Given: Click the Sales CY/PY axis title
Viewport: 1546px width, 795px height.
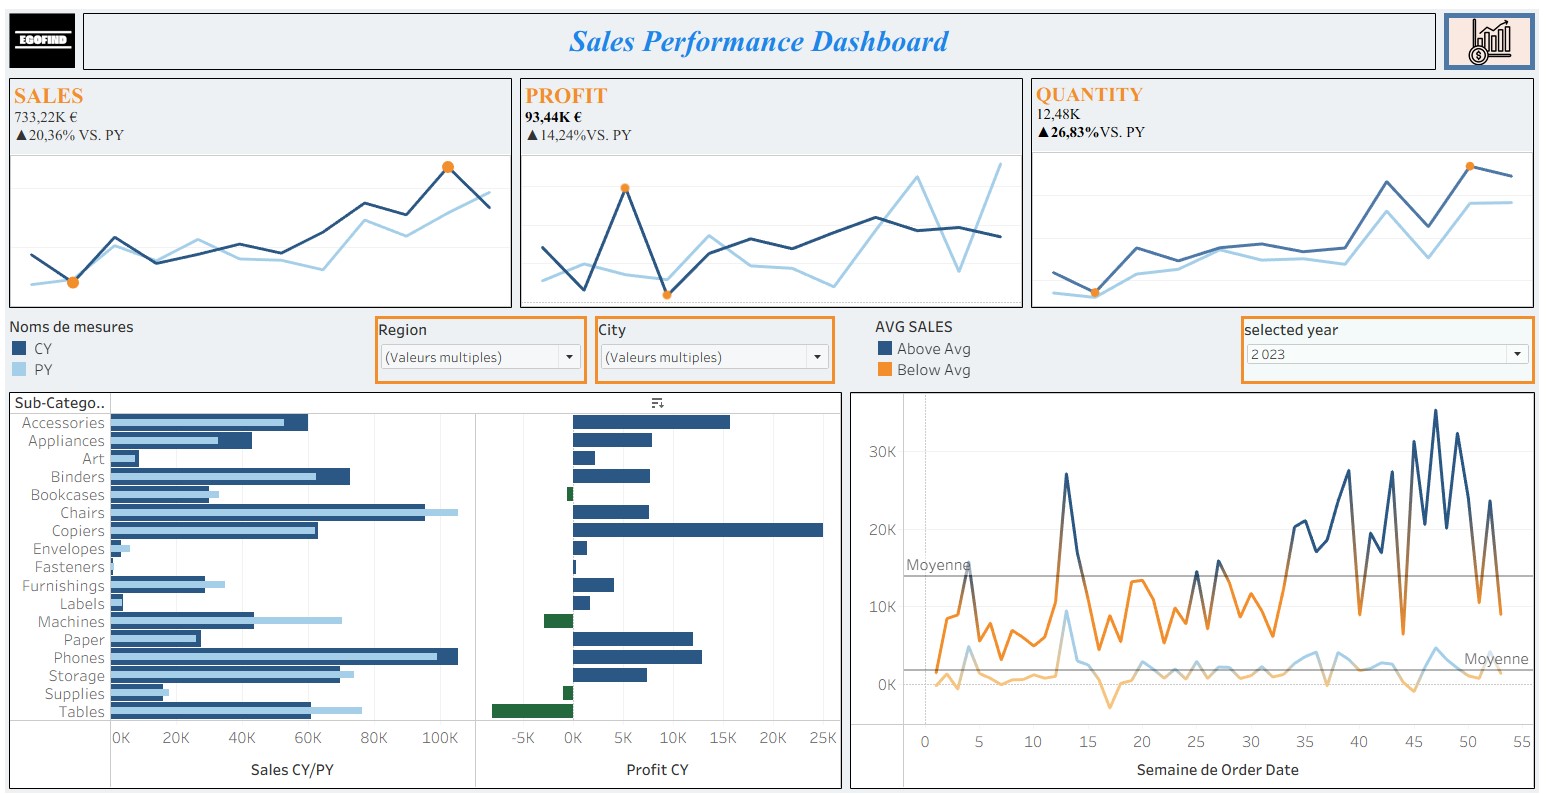Looking at the screenshot, I should pos(293,770).
